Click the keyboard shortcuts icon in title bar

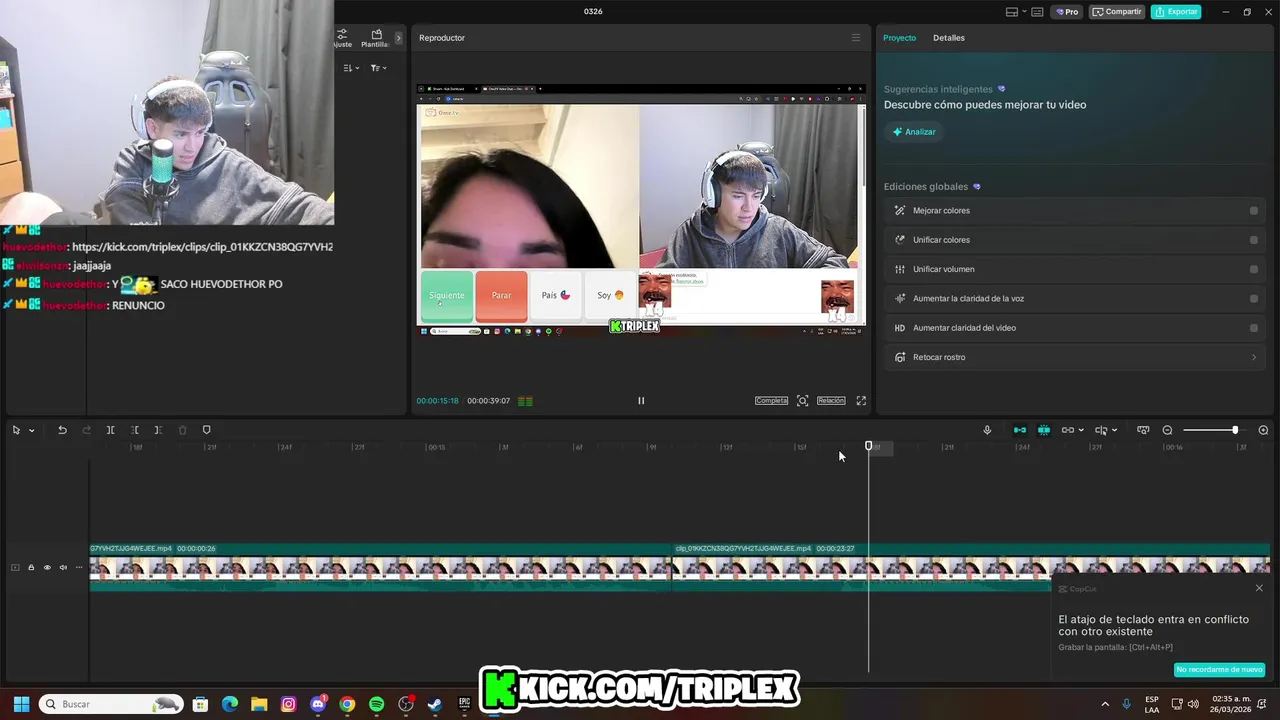pos(1037,12)
